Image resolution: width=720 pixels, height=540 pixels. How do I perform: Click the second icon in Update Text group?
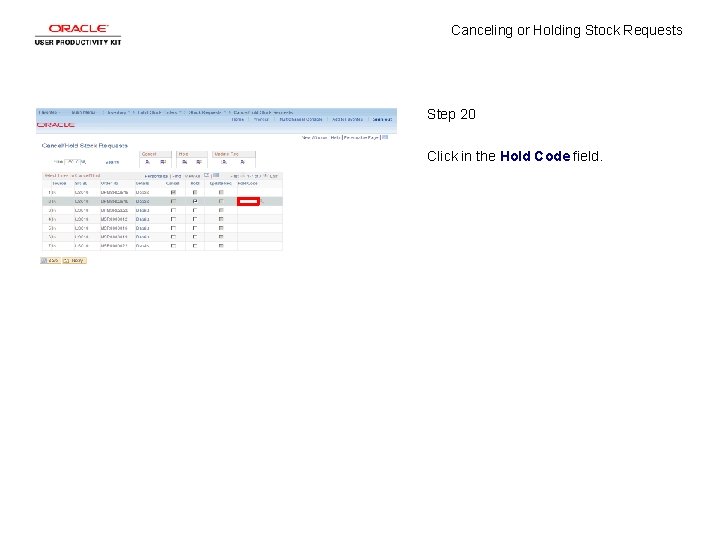243,162
